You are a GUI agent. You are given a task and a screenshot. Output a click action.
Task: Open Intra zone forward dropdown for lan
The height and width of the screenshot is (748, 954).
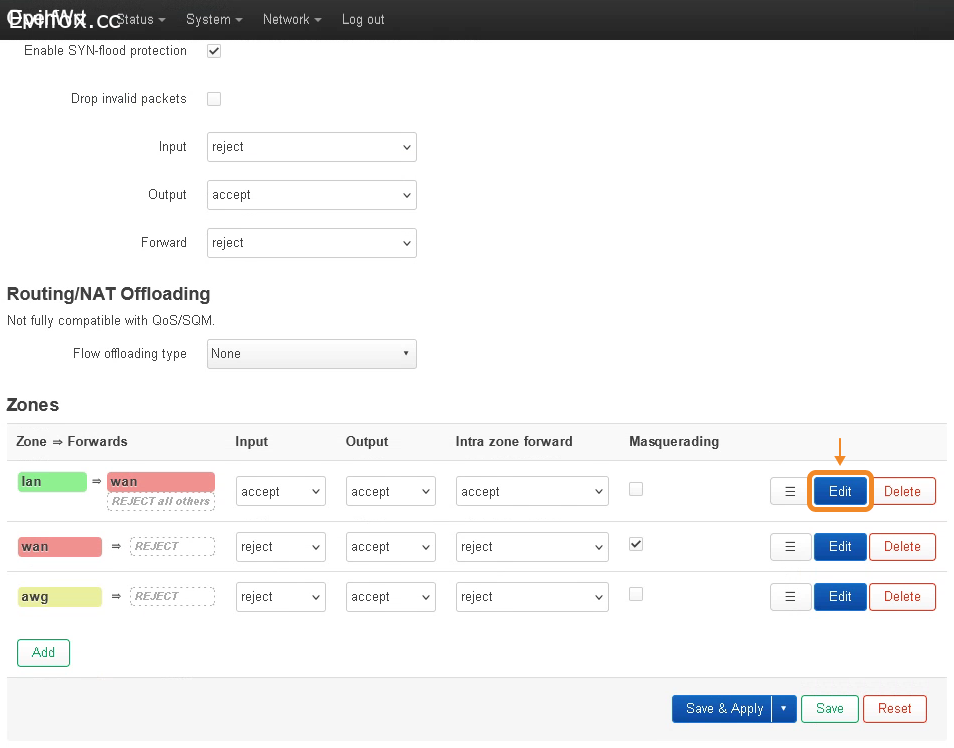[532, 492]
